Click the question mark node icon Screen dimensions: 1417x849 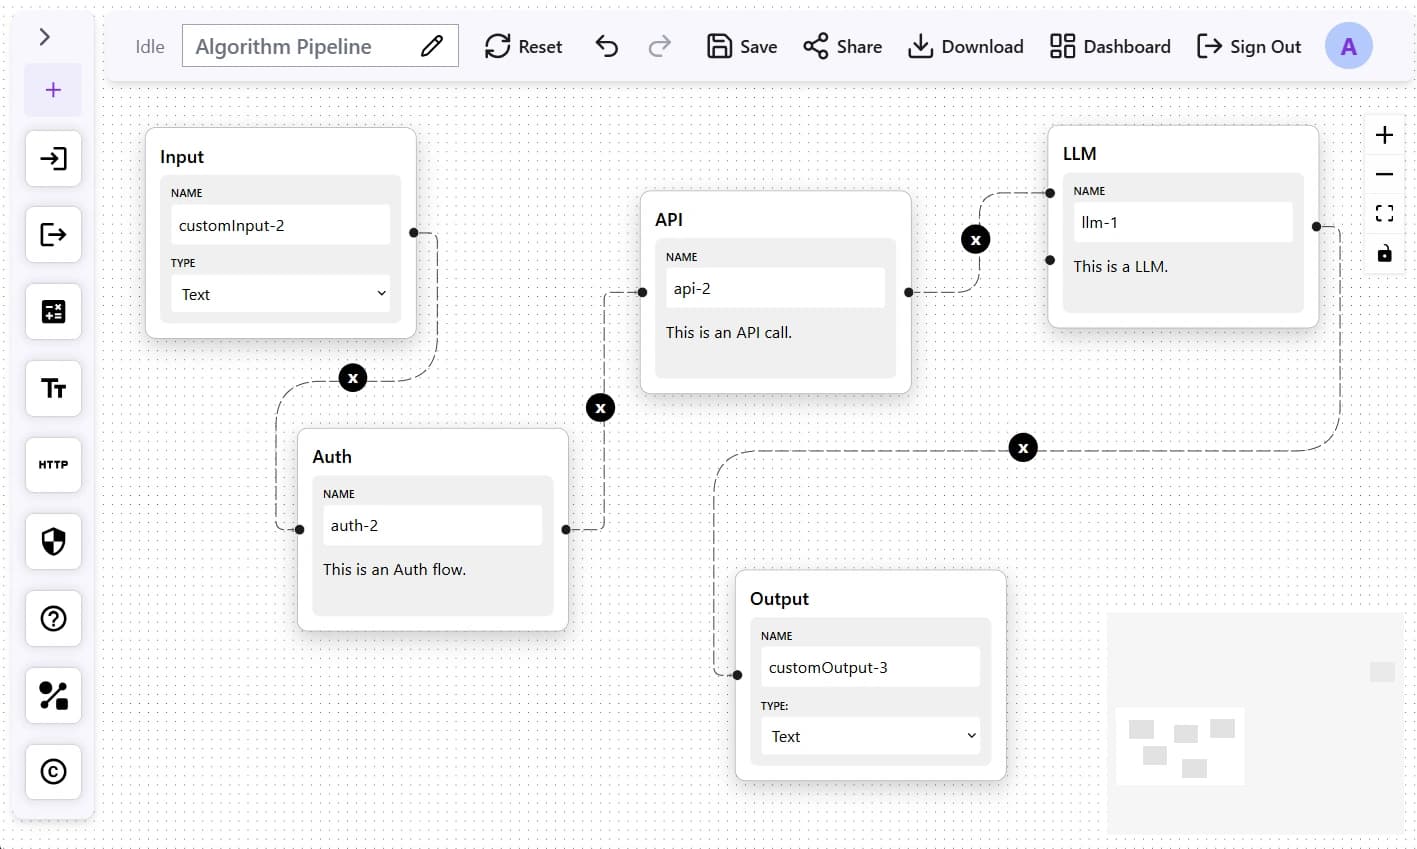coord(53,618)
